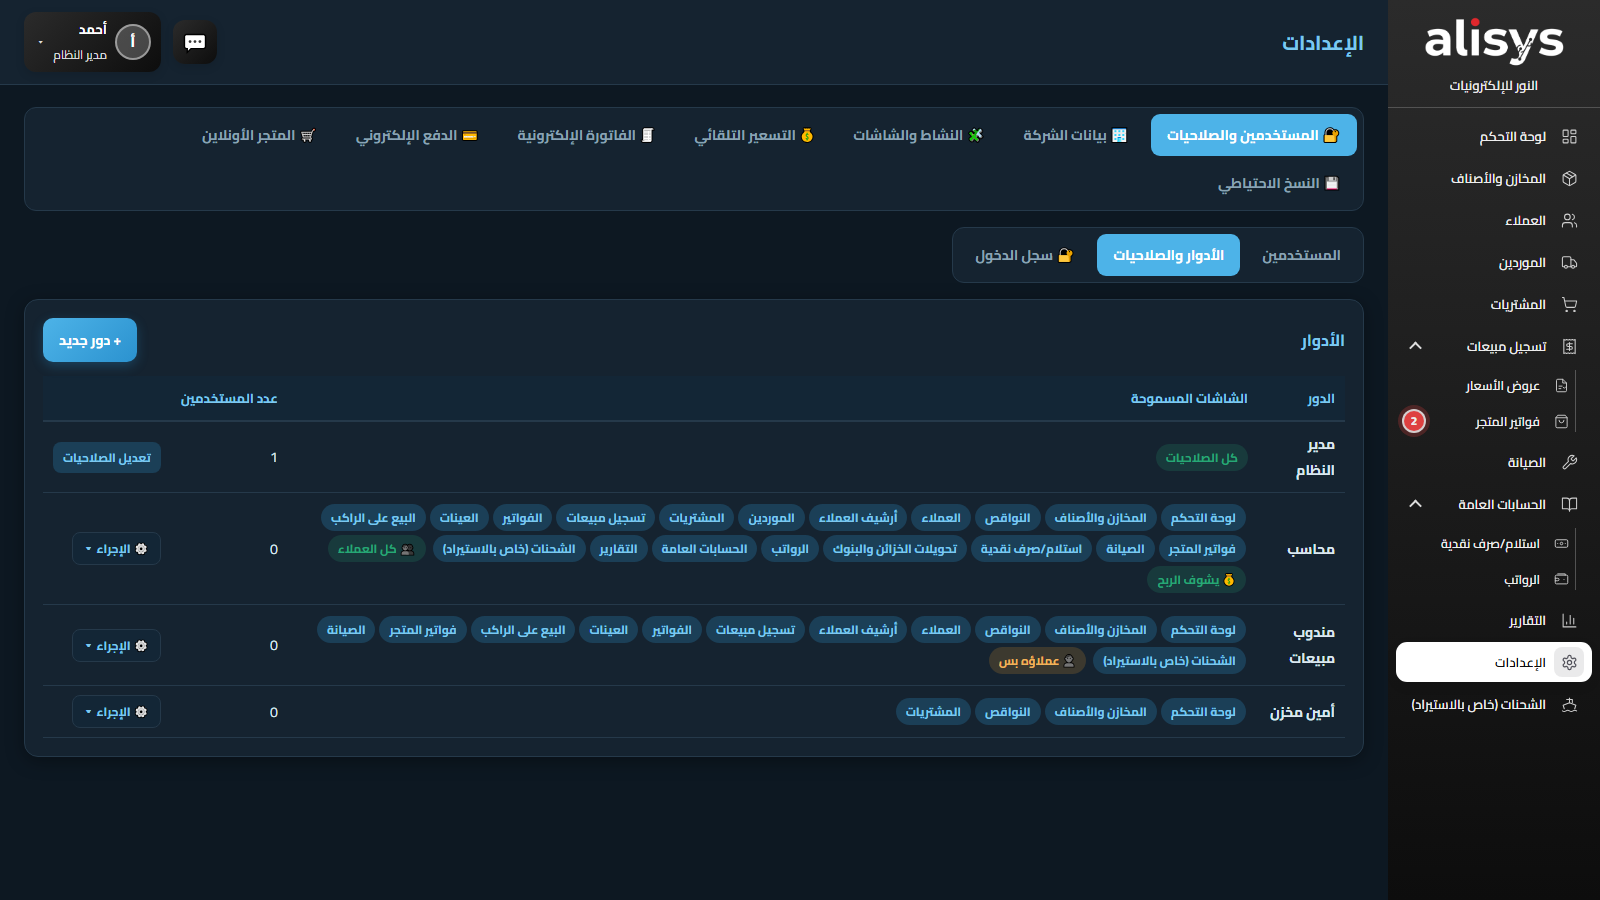Open التسعير التلقائي settings tab
The height and width of the screenshot is (900, 1600).
click(754, 135)
